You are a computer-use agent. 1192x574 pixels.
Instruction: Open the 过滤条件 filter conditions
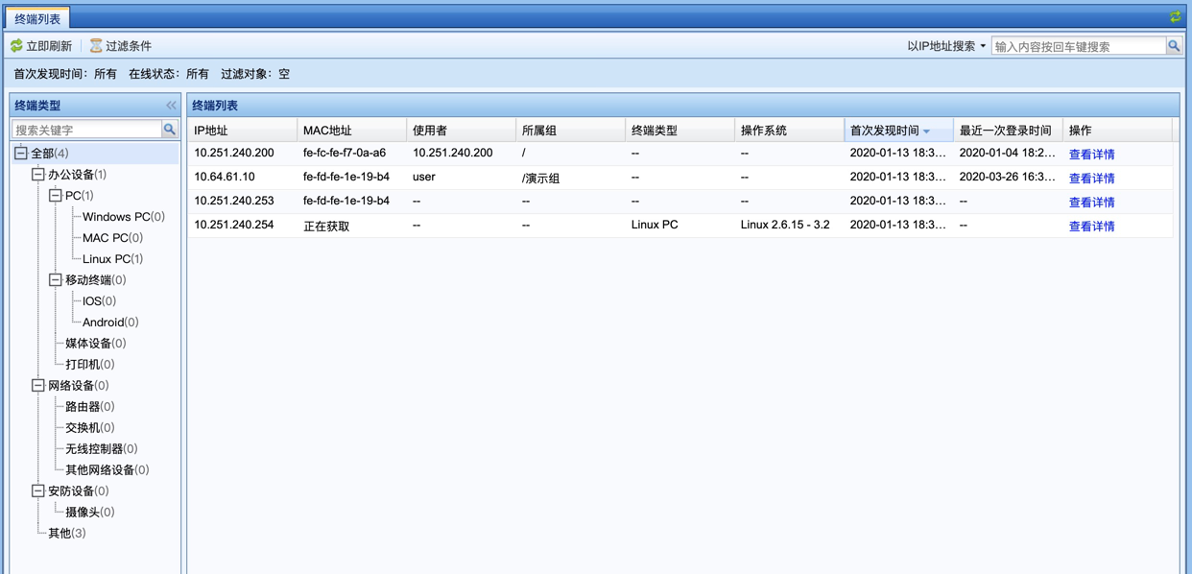120,46
